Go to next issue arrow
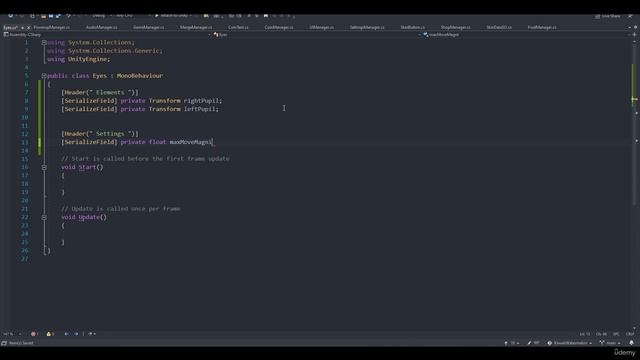 point(76,334)
